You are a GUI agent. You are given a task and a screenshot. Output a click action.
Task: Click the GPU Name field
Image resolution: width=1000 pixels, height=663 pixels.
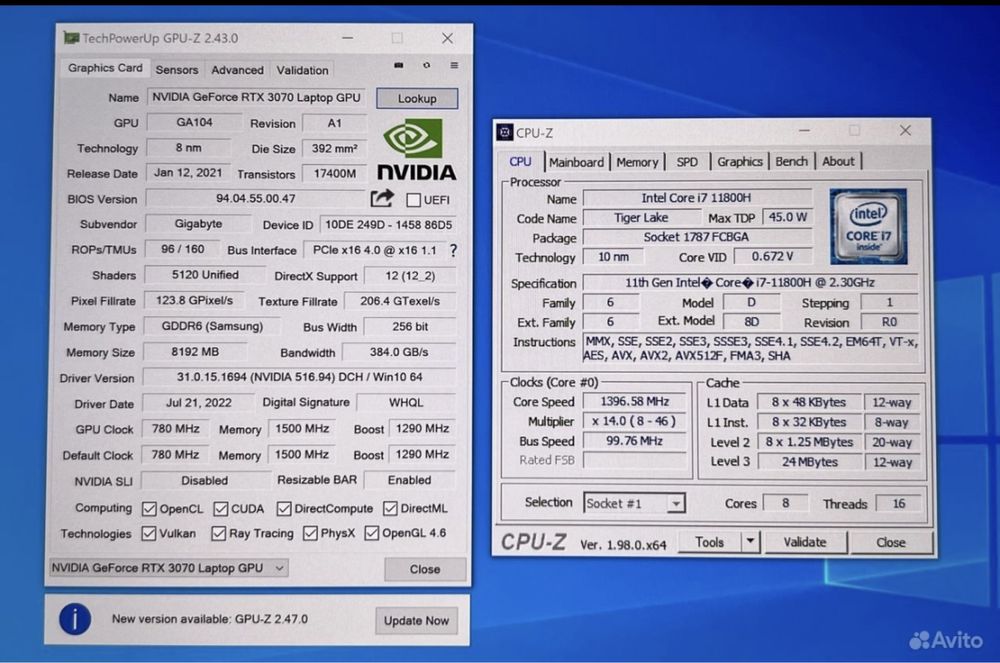point(256,97)
